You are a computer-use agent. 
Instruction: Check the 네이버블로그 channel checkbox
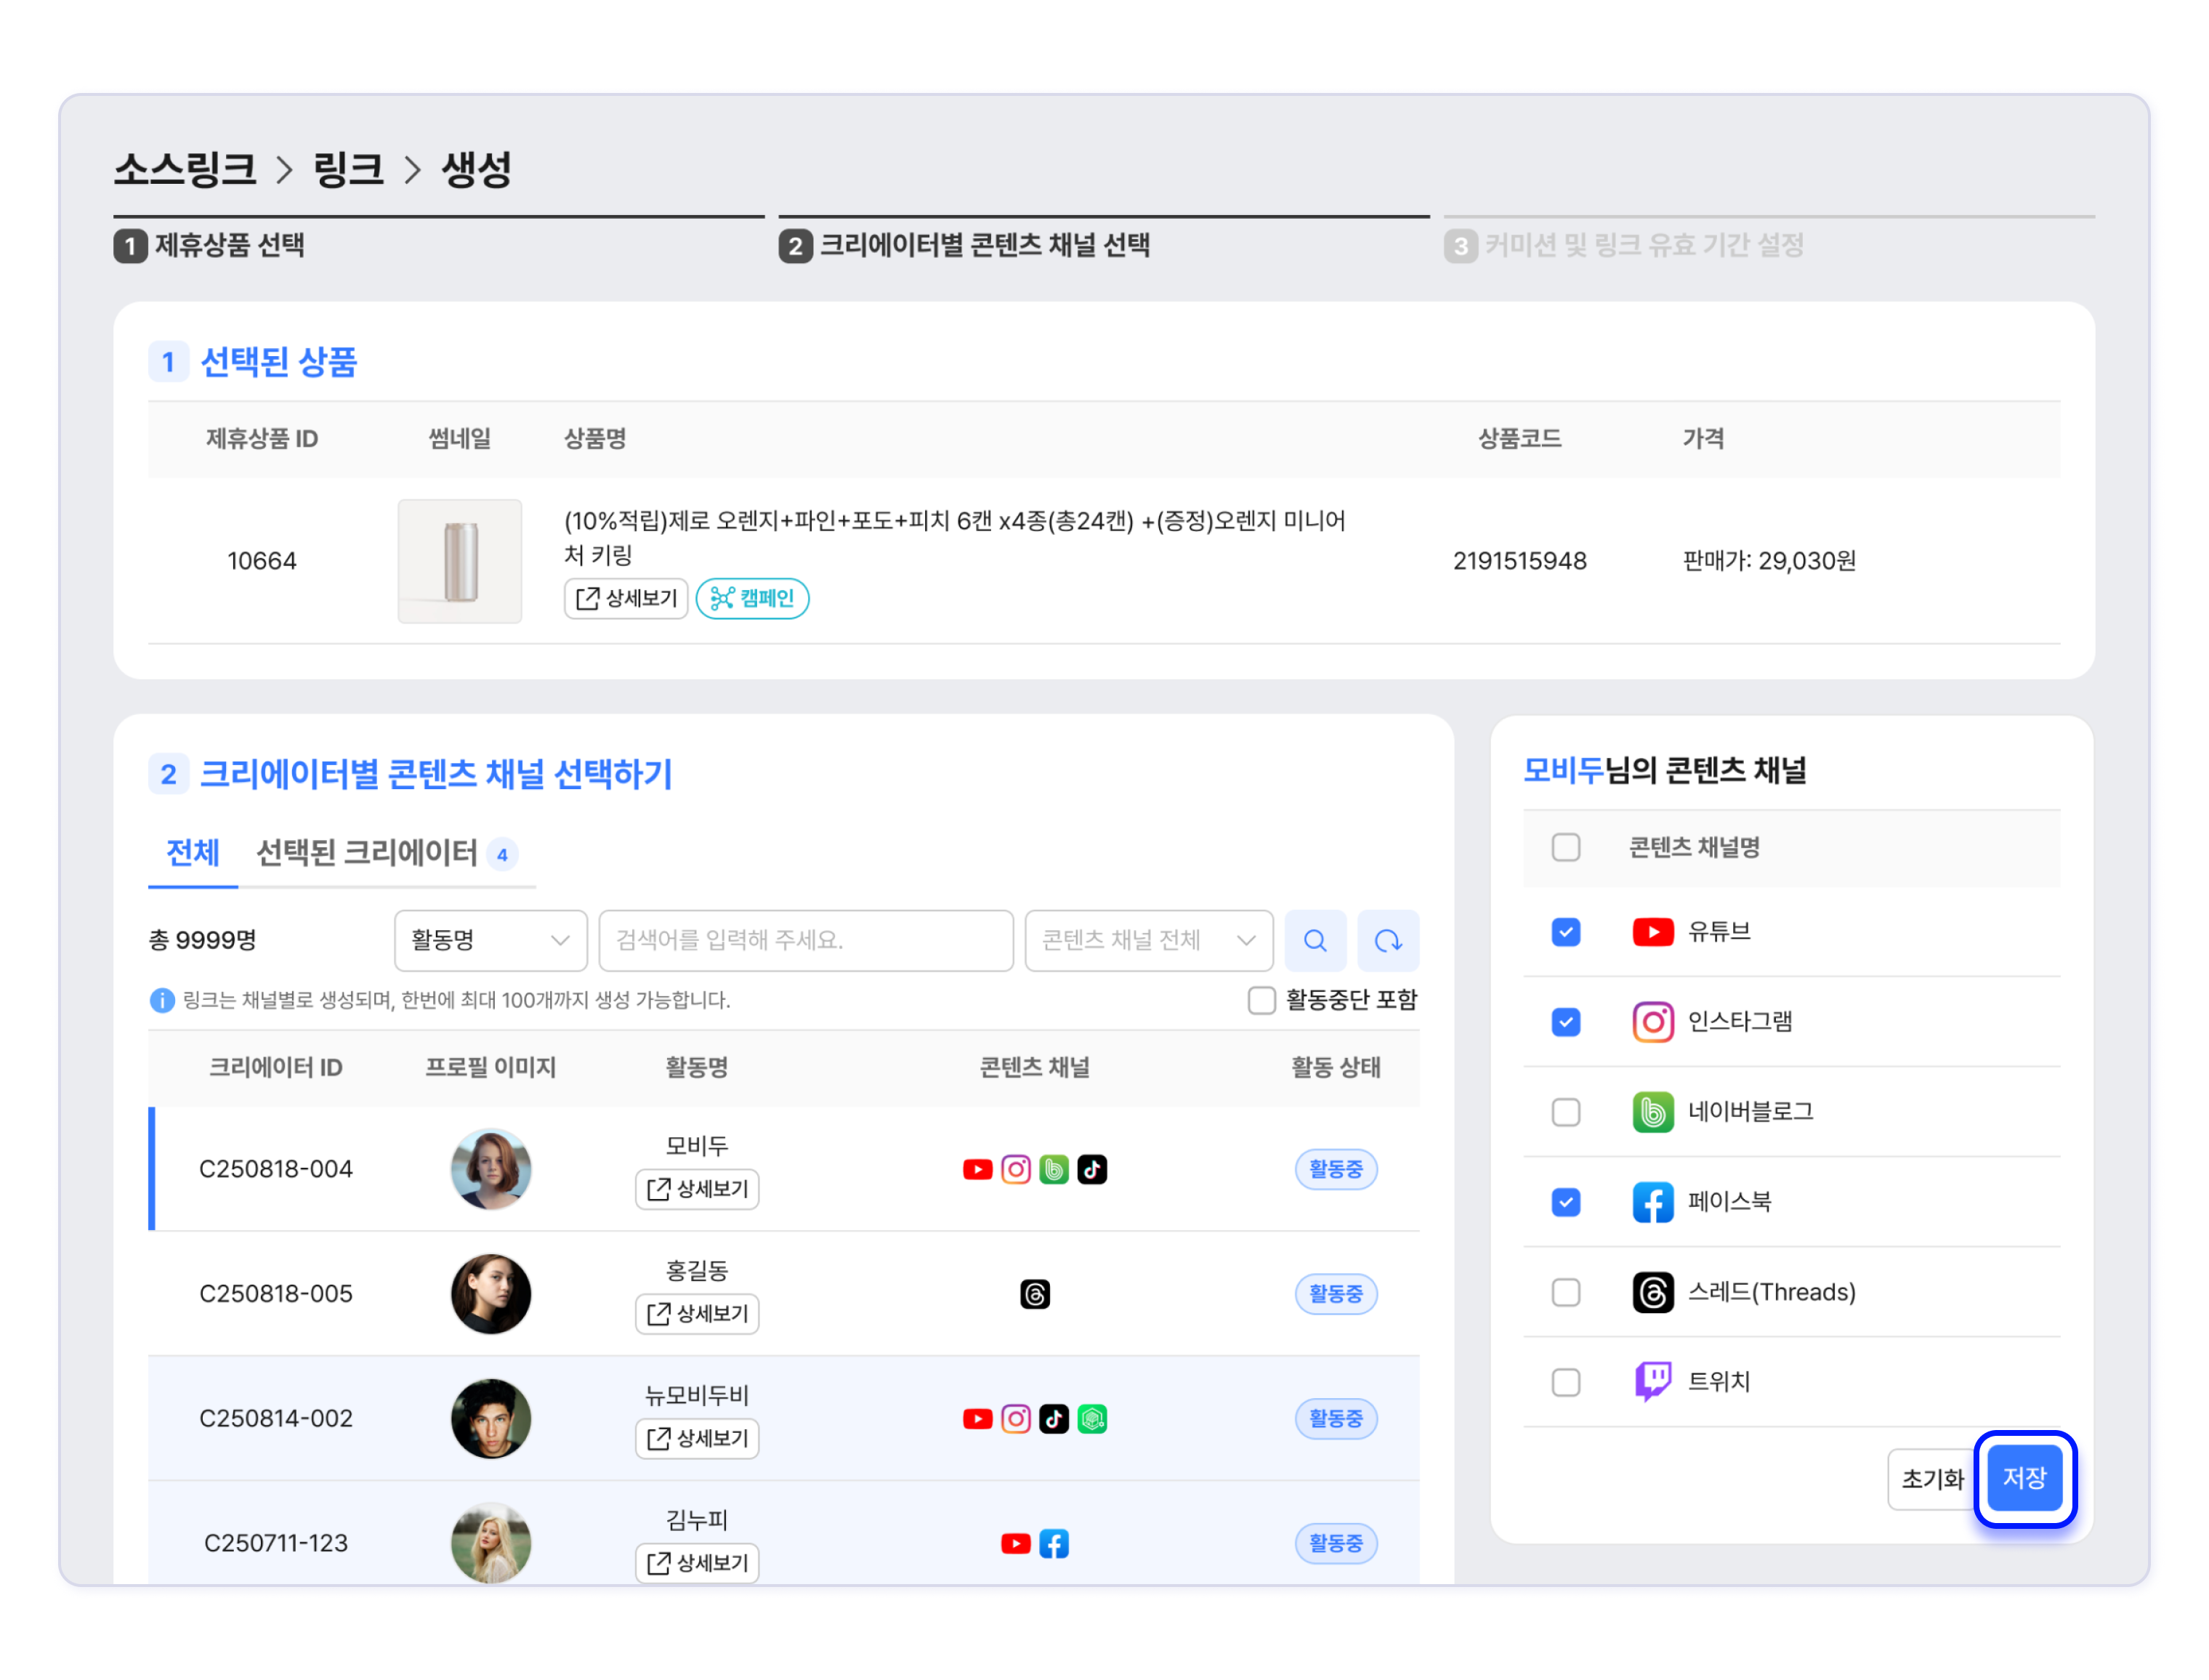1565,1112
